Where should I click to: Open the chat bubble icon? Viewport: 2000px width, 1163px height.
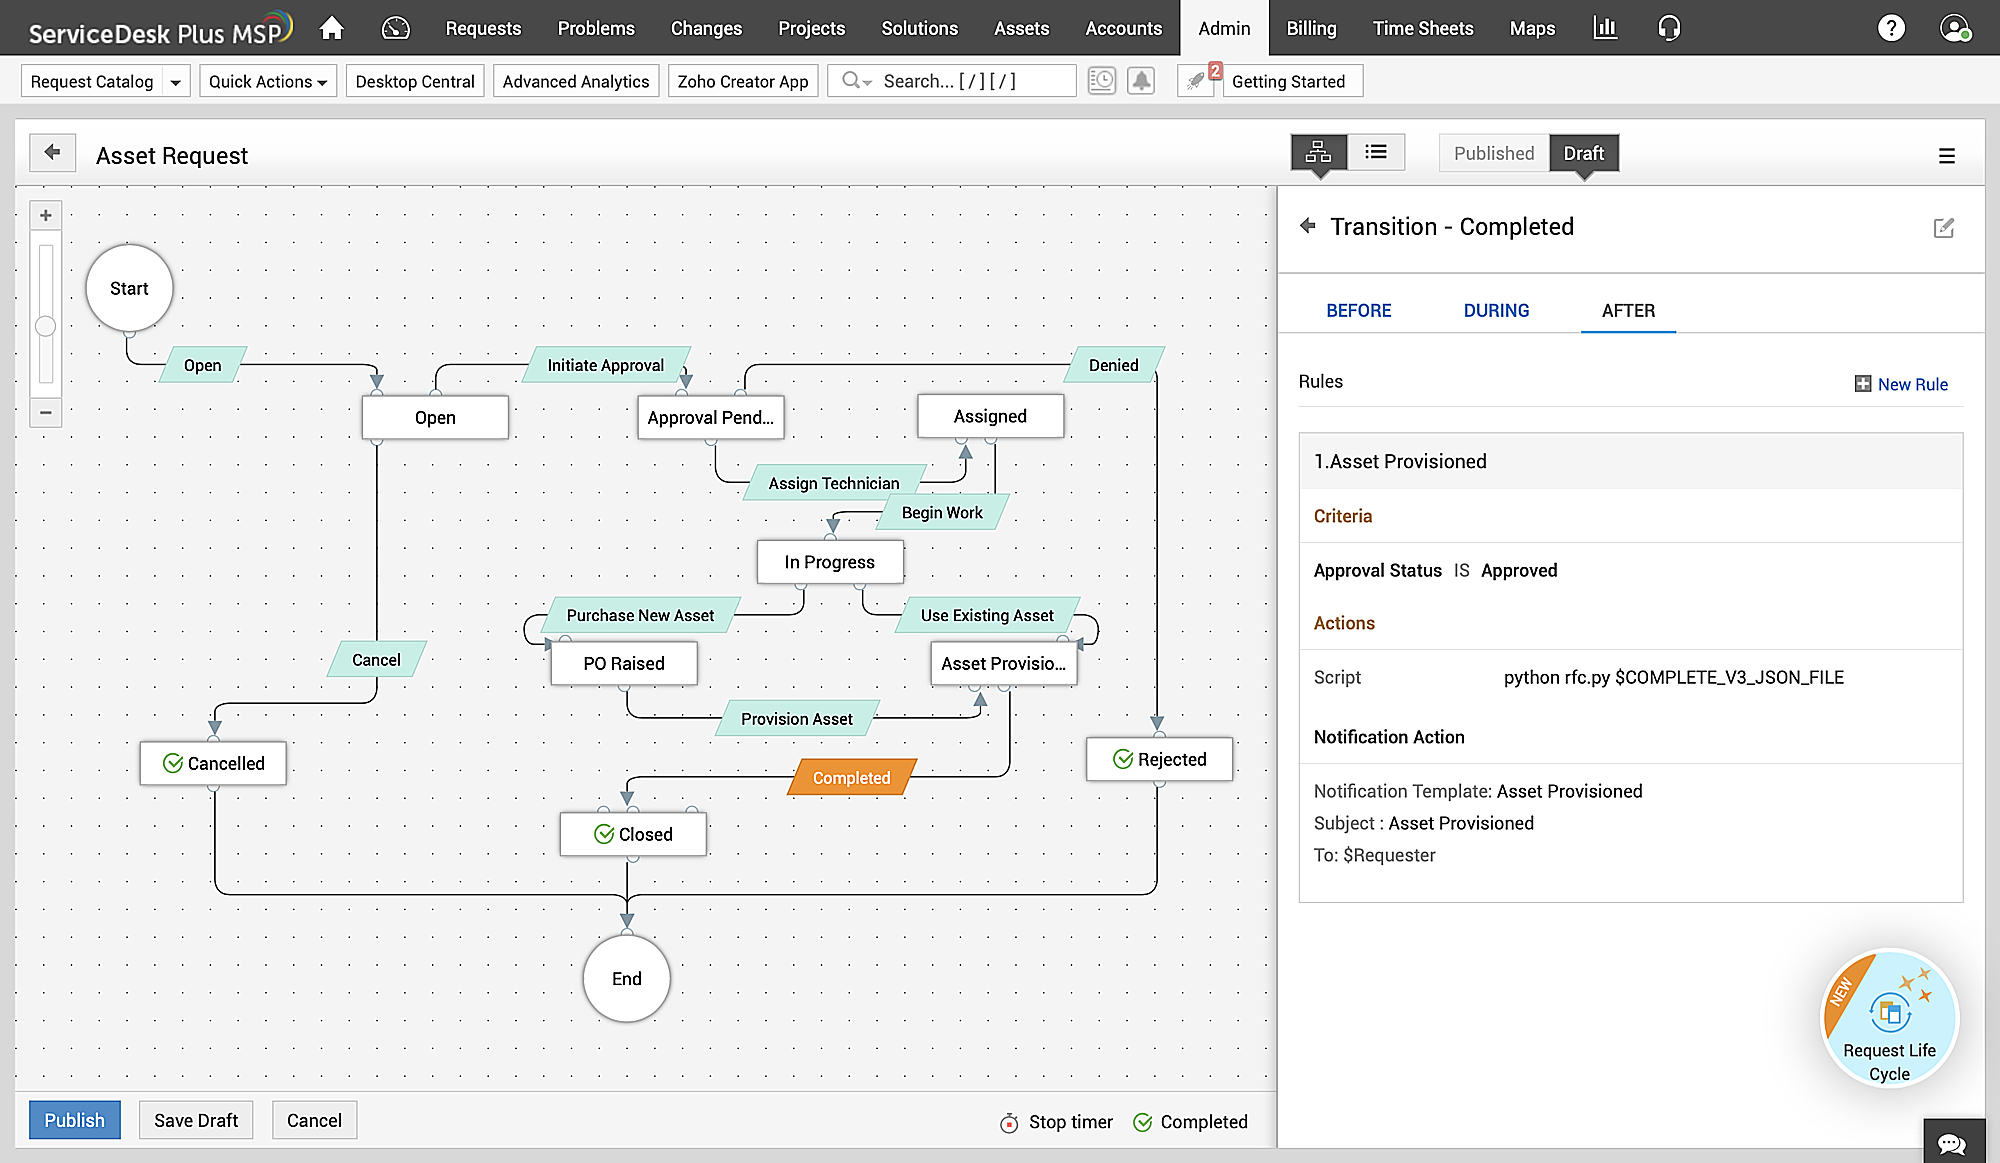click(1951, 1143)
